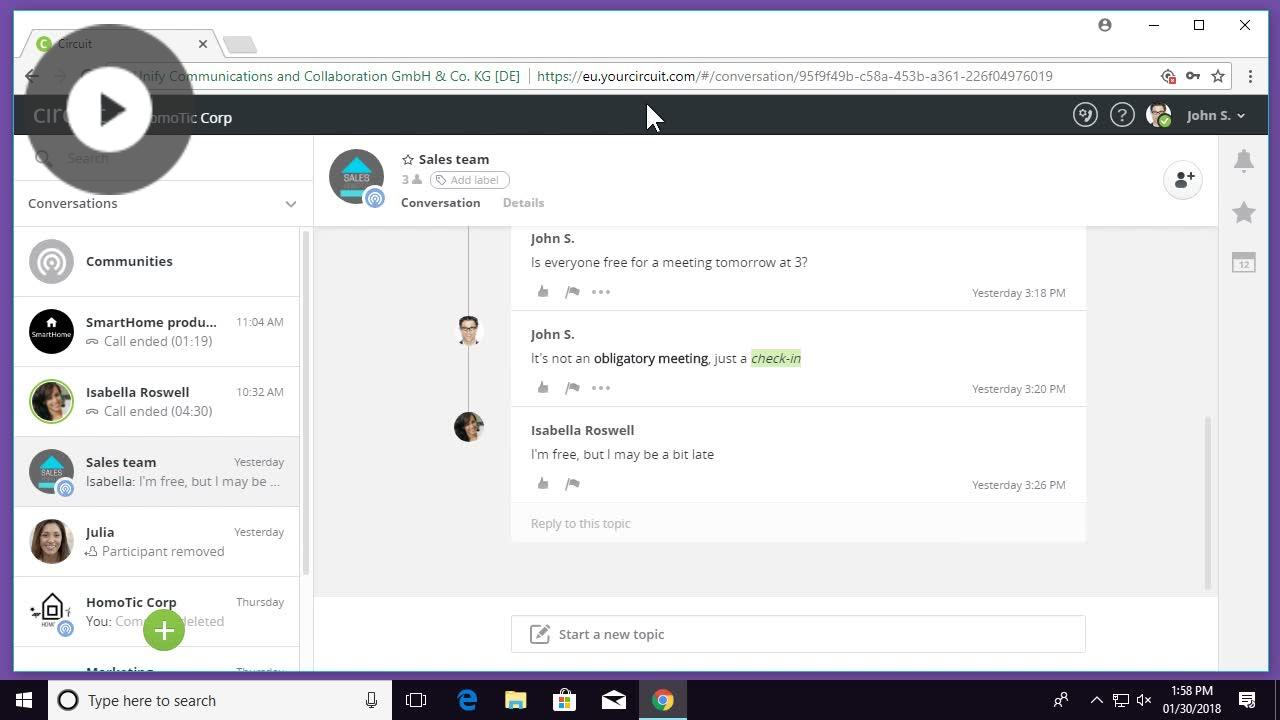This screenshot has height=720, width=1280.
Task: Open Windows action center notifications
Action: pos(1248,700)
